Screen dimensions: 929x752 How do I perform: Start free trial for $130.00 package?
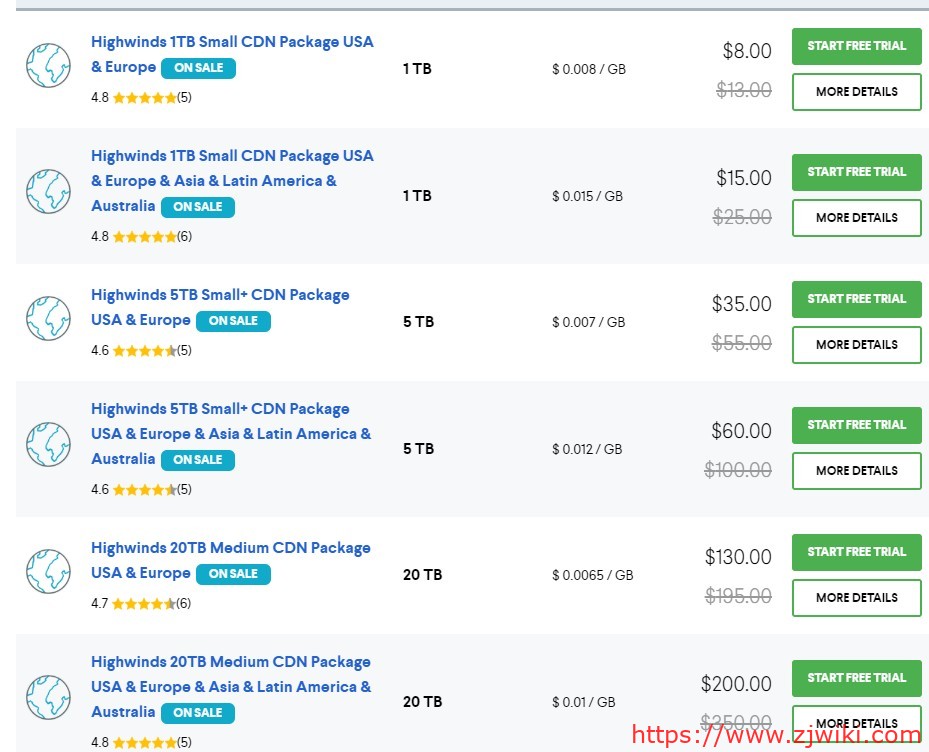tap(856, 552)
